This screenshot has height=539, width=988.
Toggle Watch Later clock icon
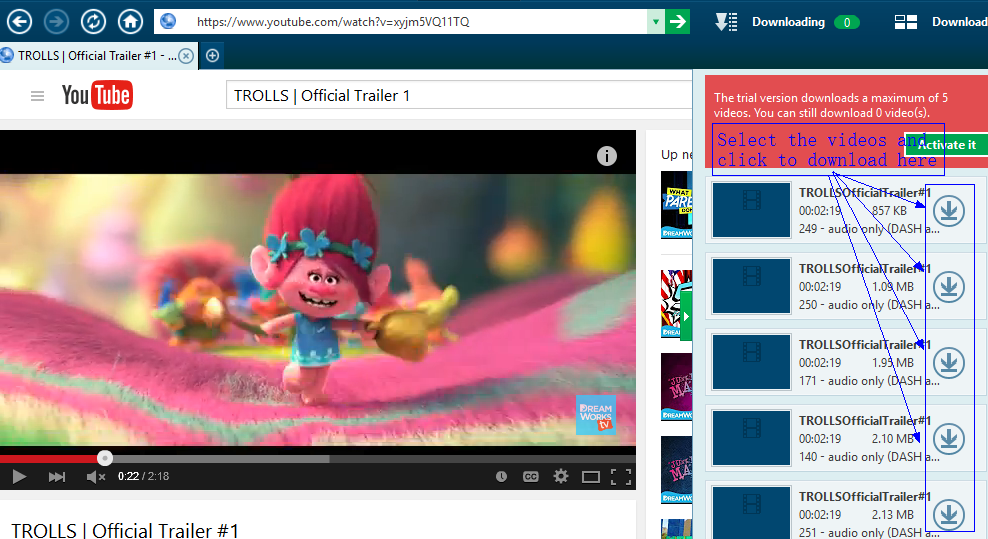click(502, 477)
